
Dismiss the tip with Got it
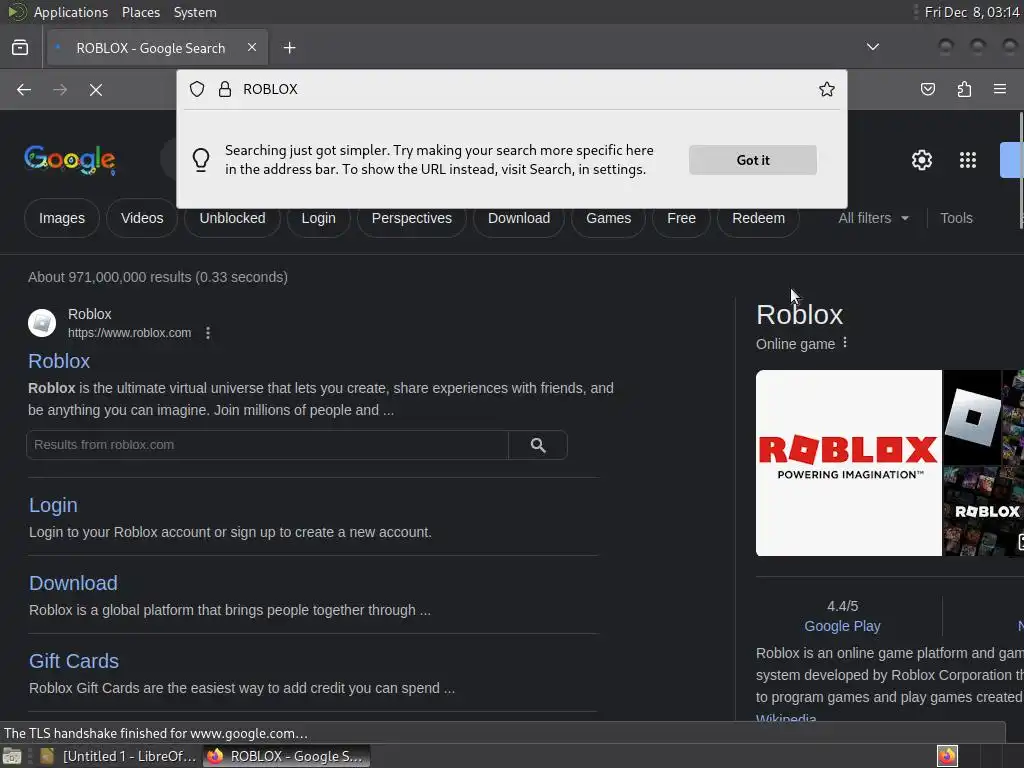click(753, 160)
